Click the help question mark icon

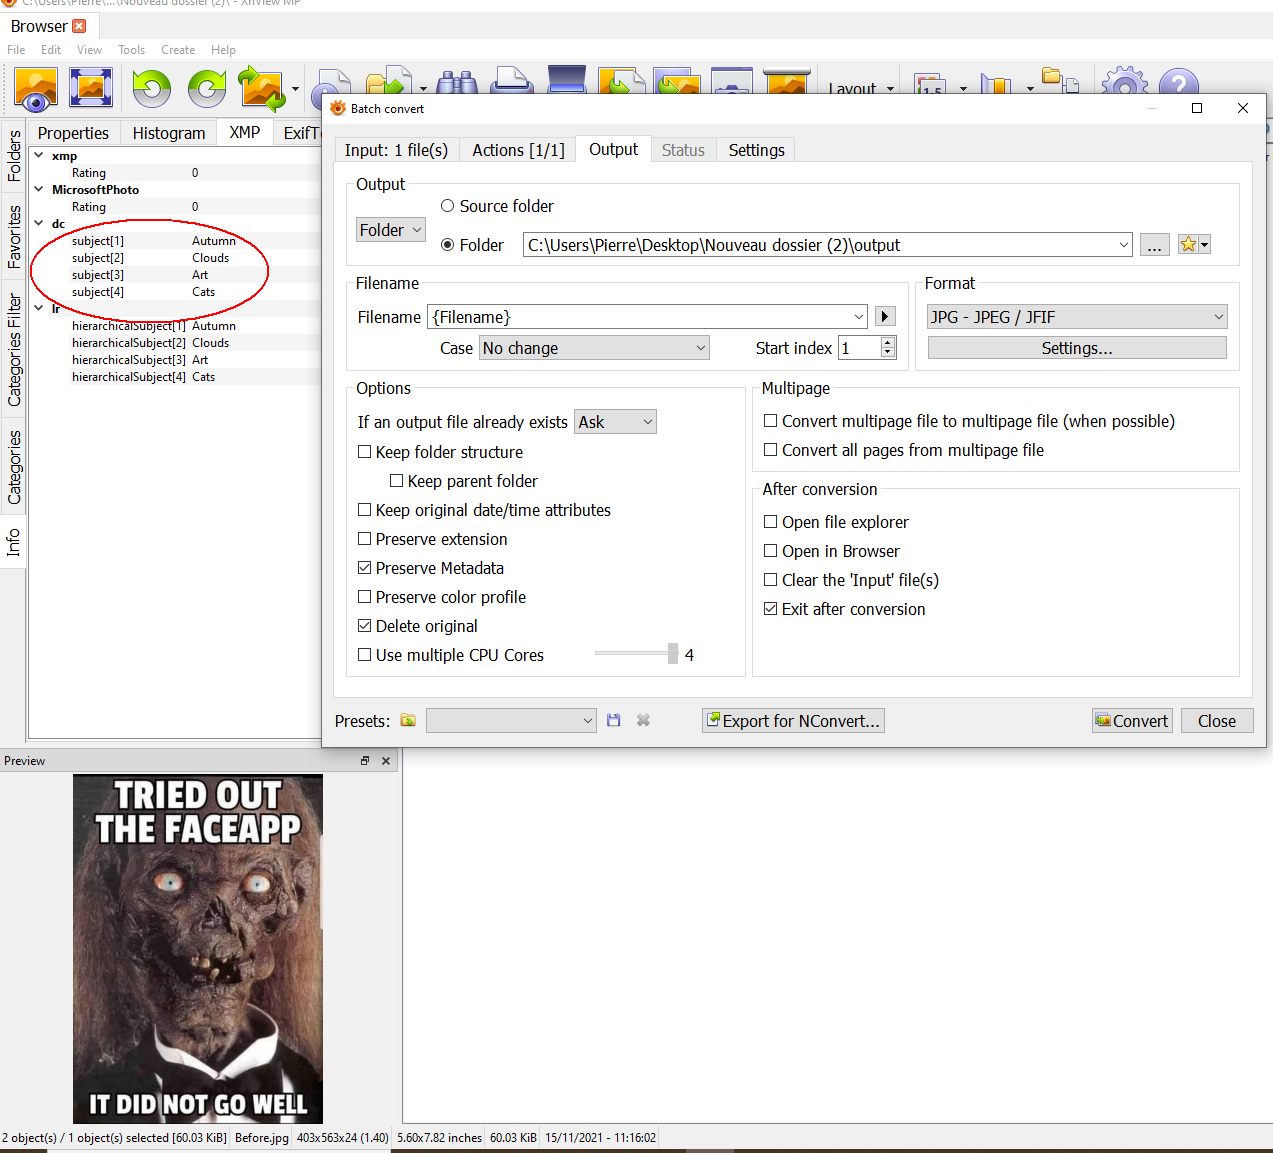click(x=1179, y=82)
